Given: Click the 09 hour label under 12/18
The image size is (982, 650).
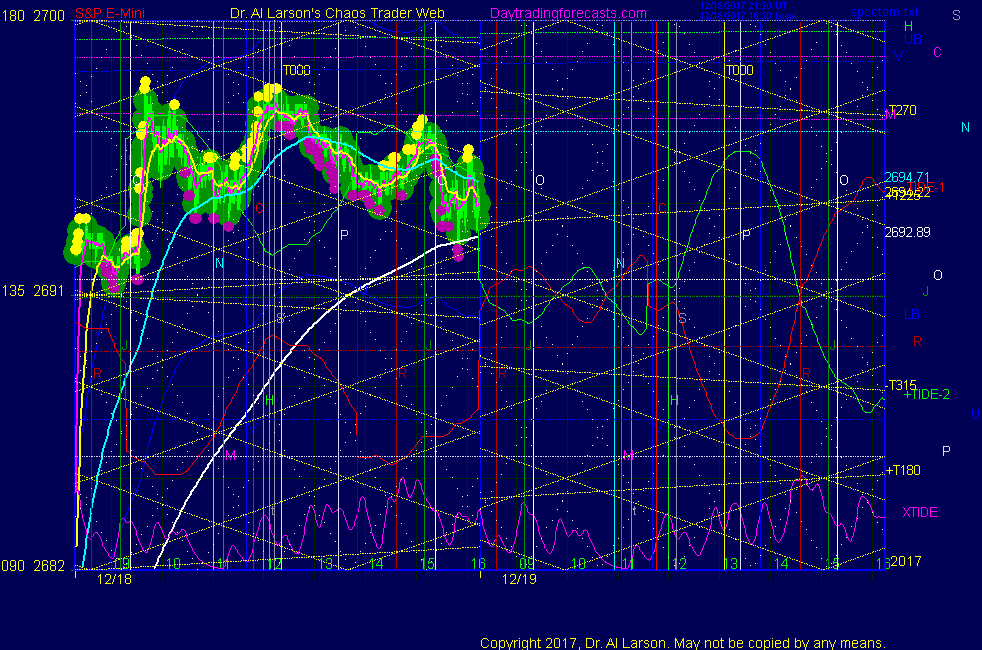Looking at the screenshot, I should (x=122, y=563).
